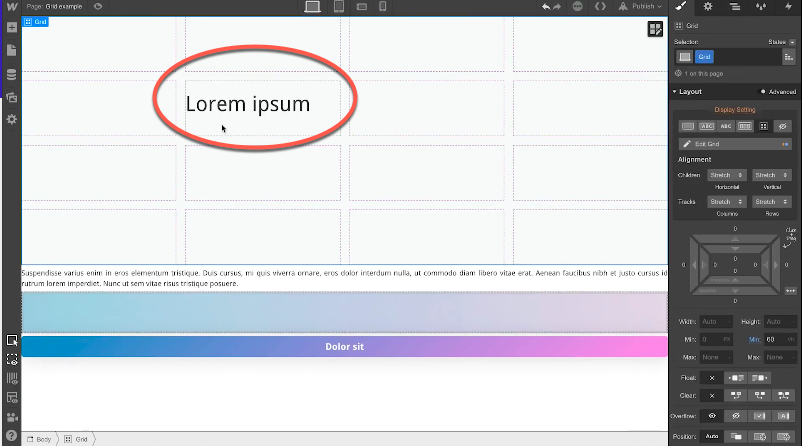Switch to the Interactions lightning tab
Image resolution: width=802 pixels, height=446 pixels.
pyautogui.click(x=788, y=7)
